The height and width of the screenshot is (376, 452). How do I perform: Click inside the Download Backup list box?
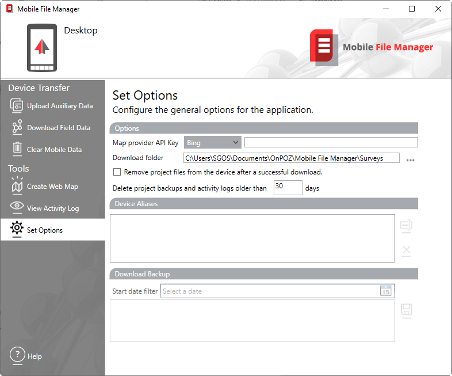tap(252, 320)
